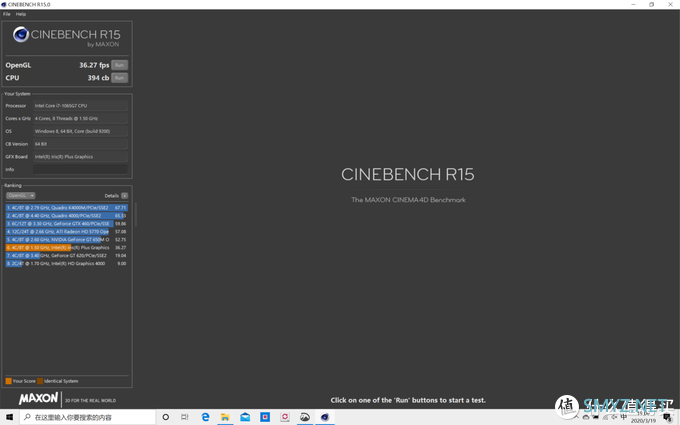Screen dimensions: 680x425
Task: Click the taskbar search box
Action: pos(88,417)
